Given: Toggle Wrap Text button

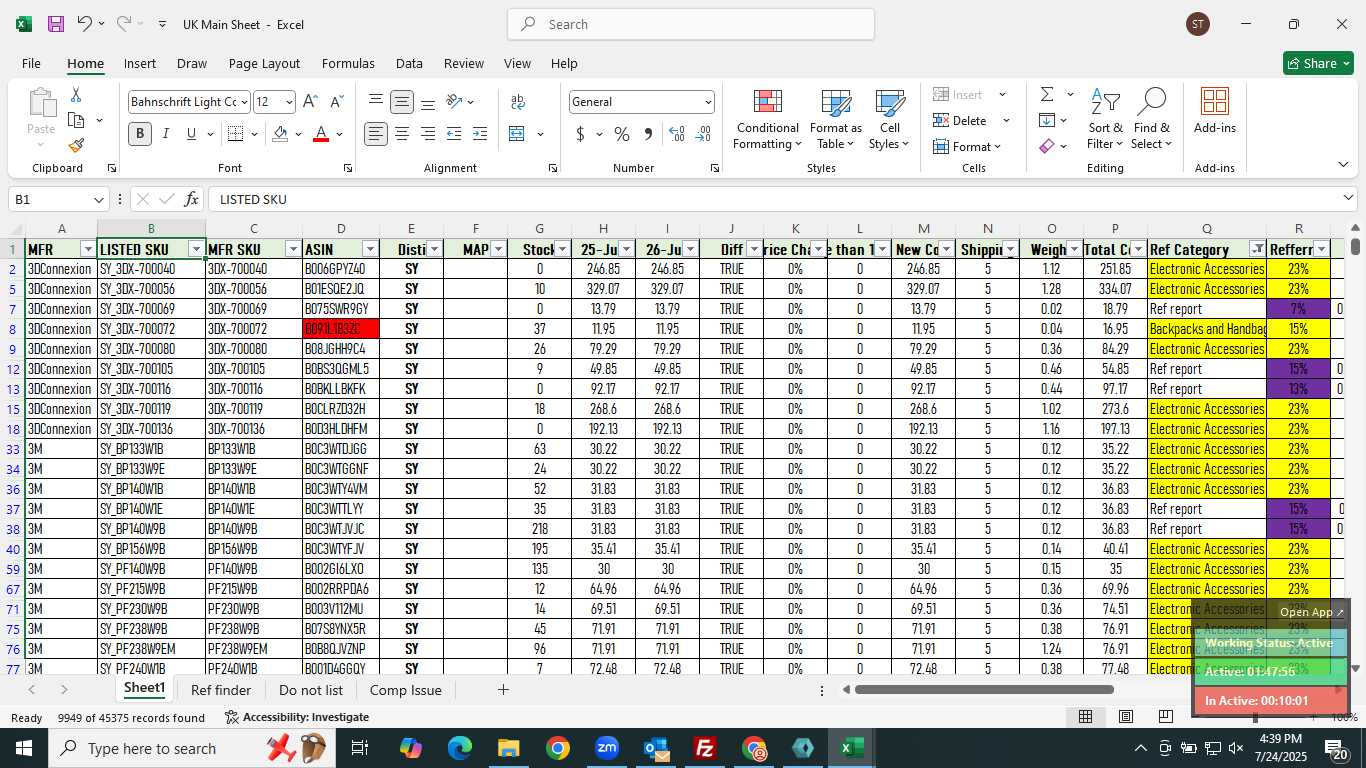Looking at the screenshot, I should tap(518, 102).
